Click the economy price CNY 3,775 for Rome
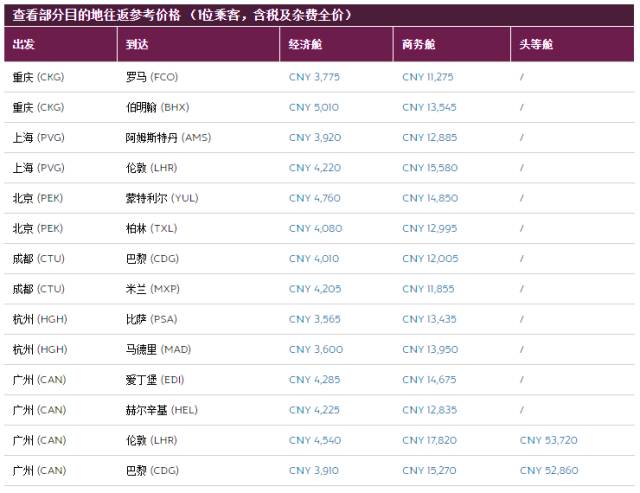Screen dimensions: 640x493 314,77
